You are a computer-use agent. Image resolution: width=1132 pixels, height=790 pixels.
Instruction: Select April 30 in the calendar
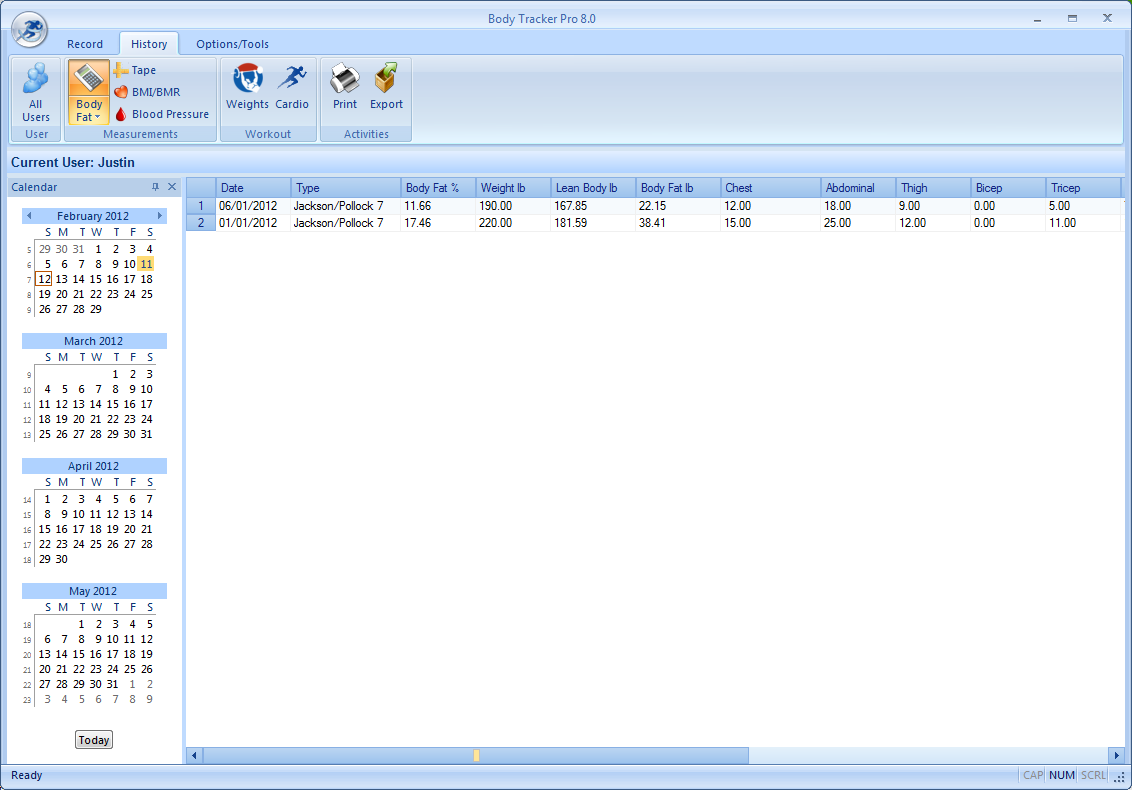coord(61,559)
